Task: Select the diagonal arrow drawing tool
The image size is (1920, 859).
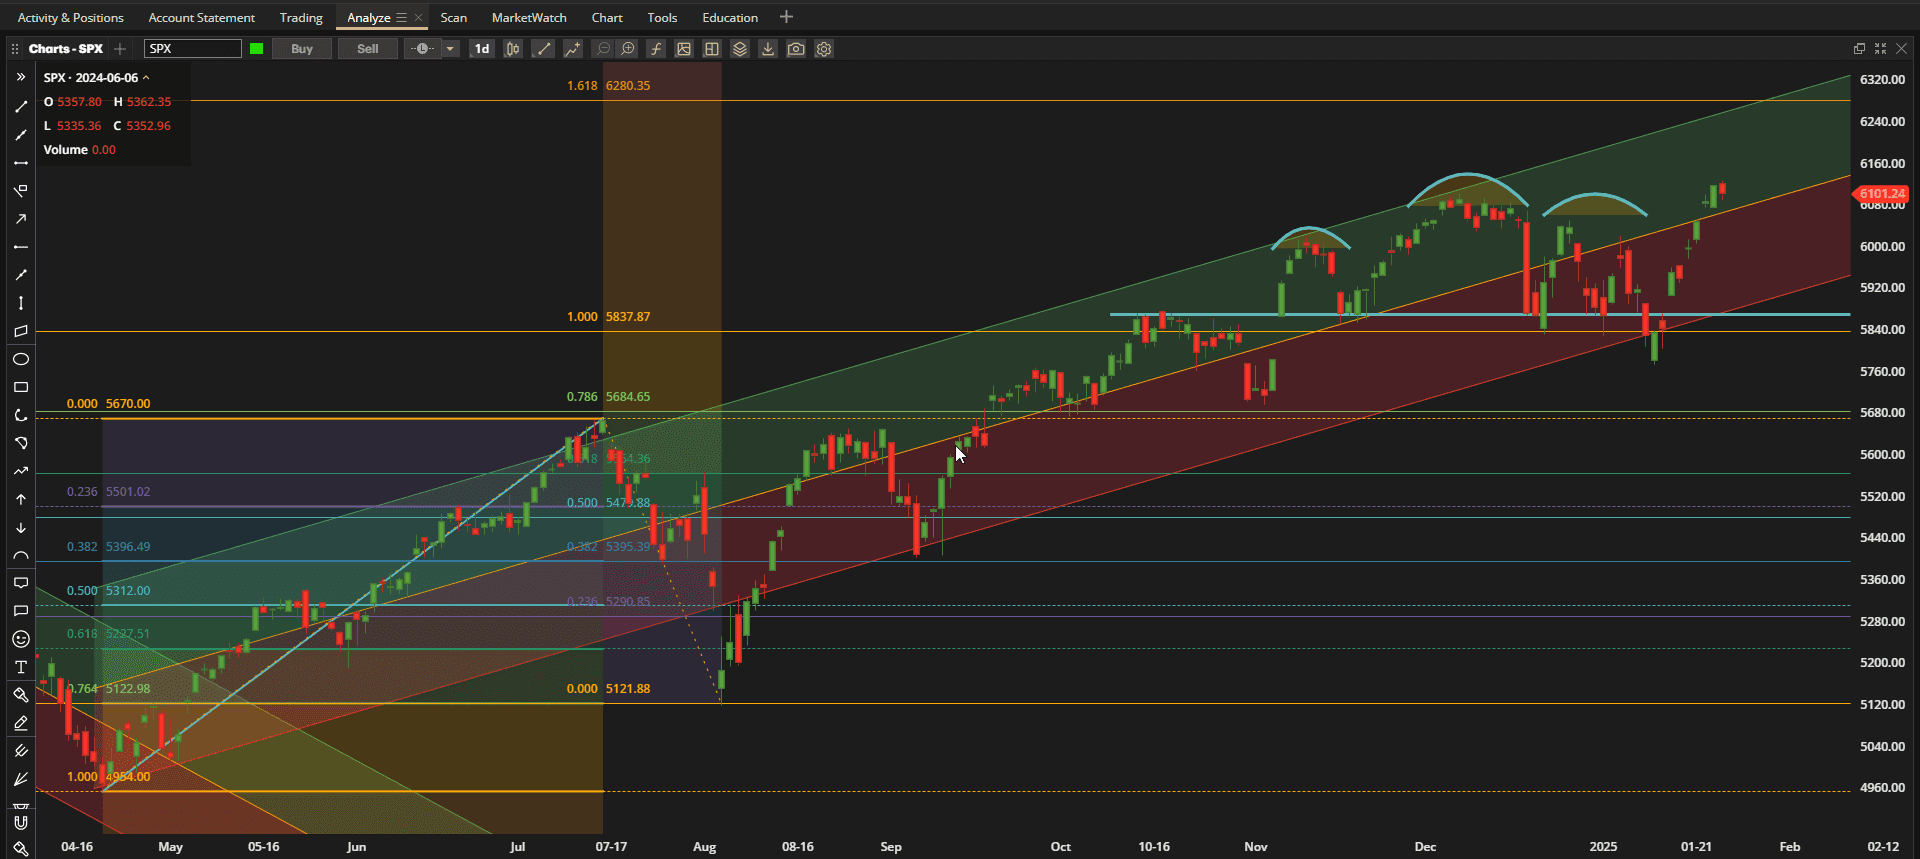Action: [21, 219]
